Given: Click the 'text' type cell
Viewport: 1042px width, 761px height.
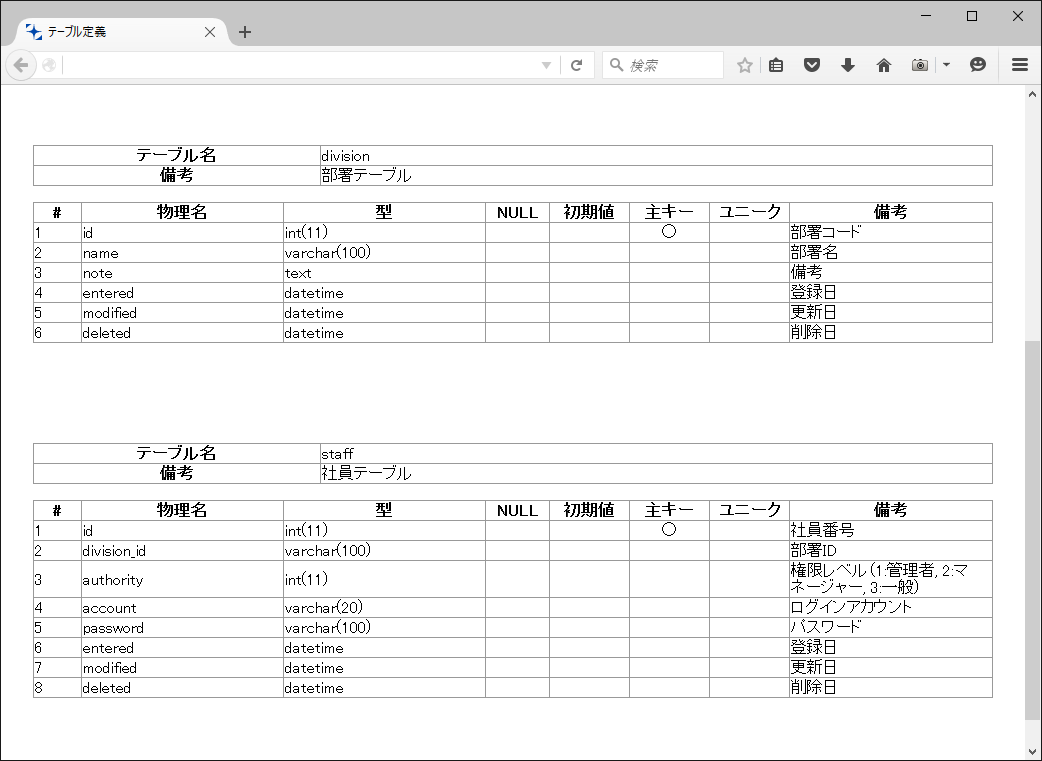Looking at the screenshot, I should 384,272.
